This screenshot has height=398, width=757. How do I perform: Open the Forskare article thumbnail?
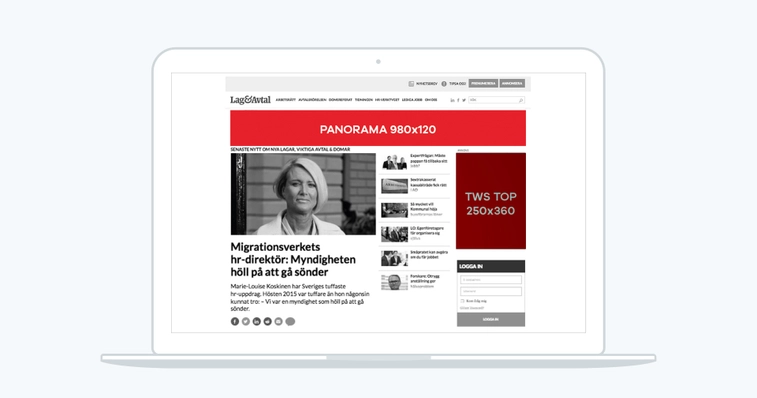click(x=394, y=282)
